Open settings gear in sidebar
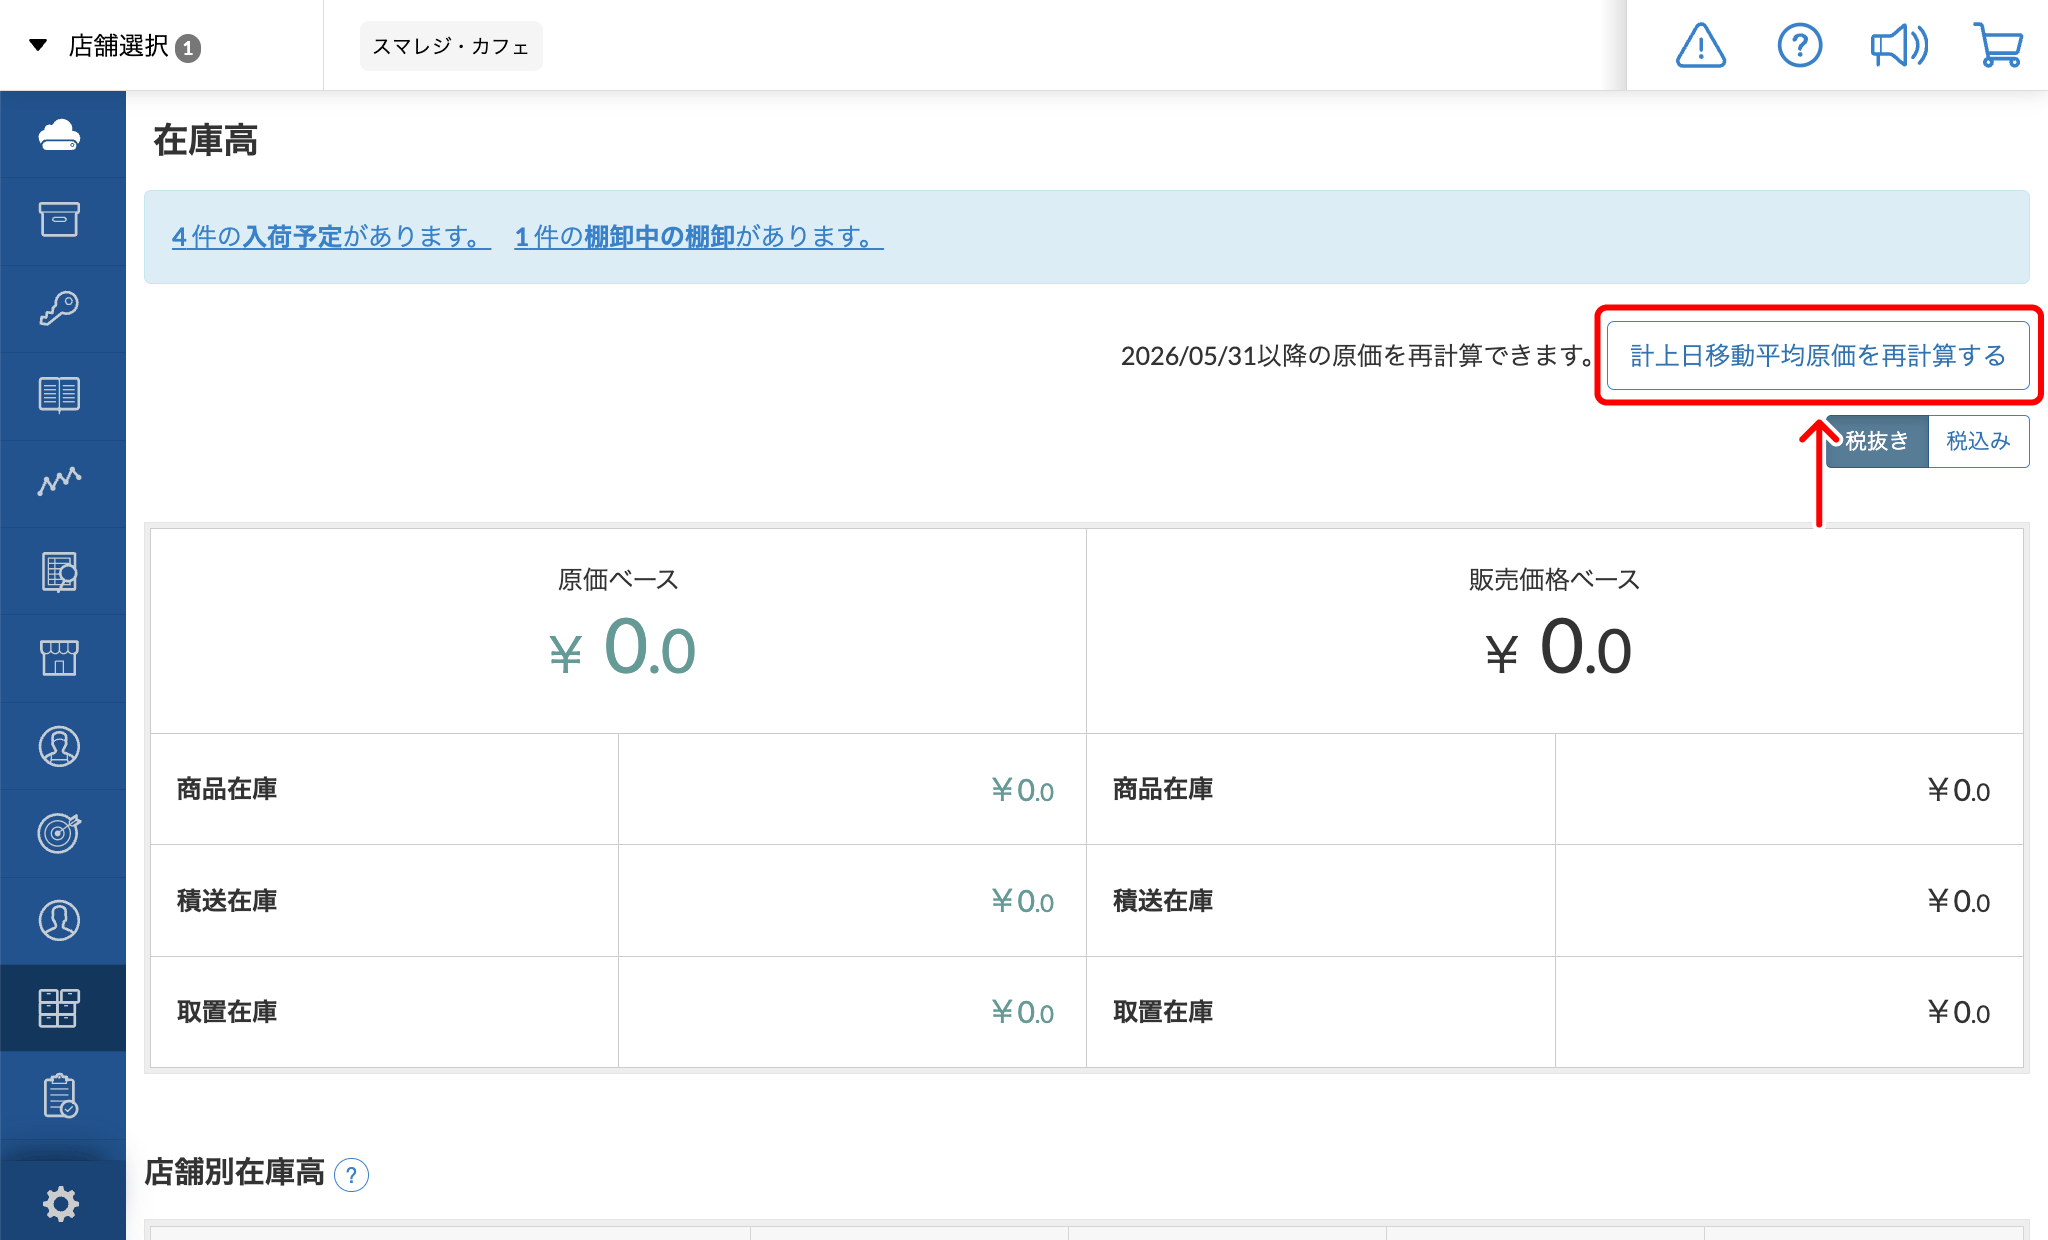 pyautogui.click(x=60, y=1203)
